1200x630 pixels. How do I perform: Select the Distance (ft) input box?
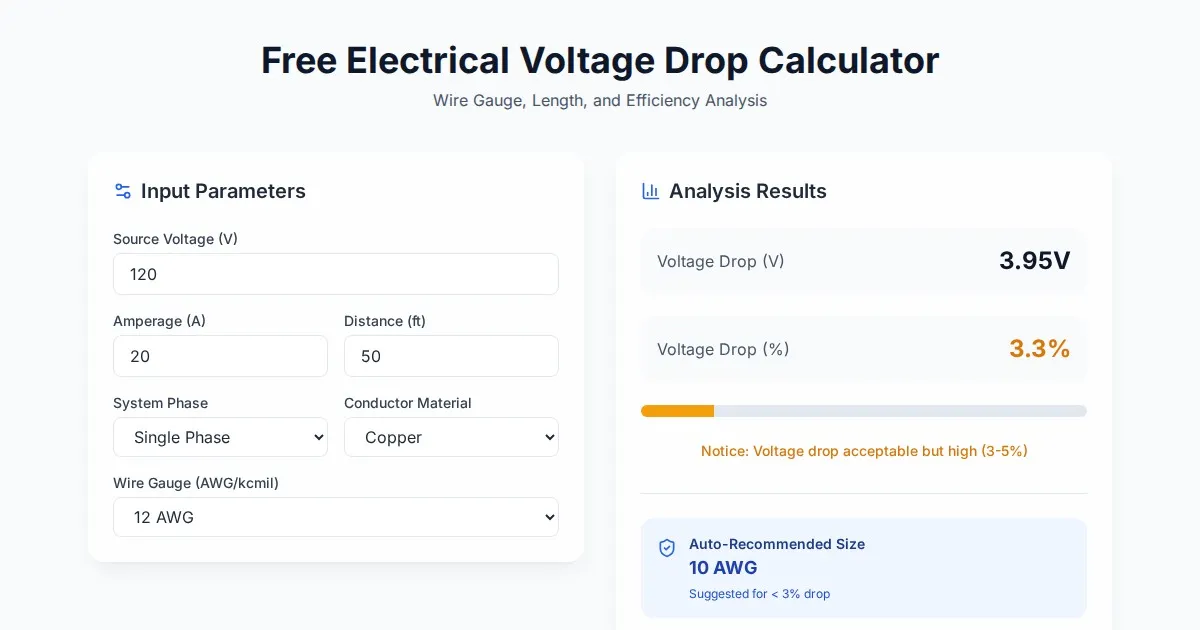[x=451, y=356]
